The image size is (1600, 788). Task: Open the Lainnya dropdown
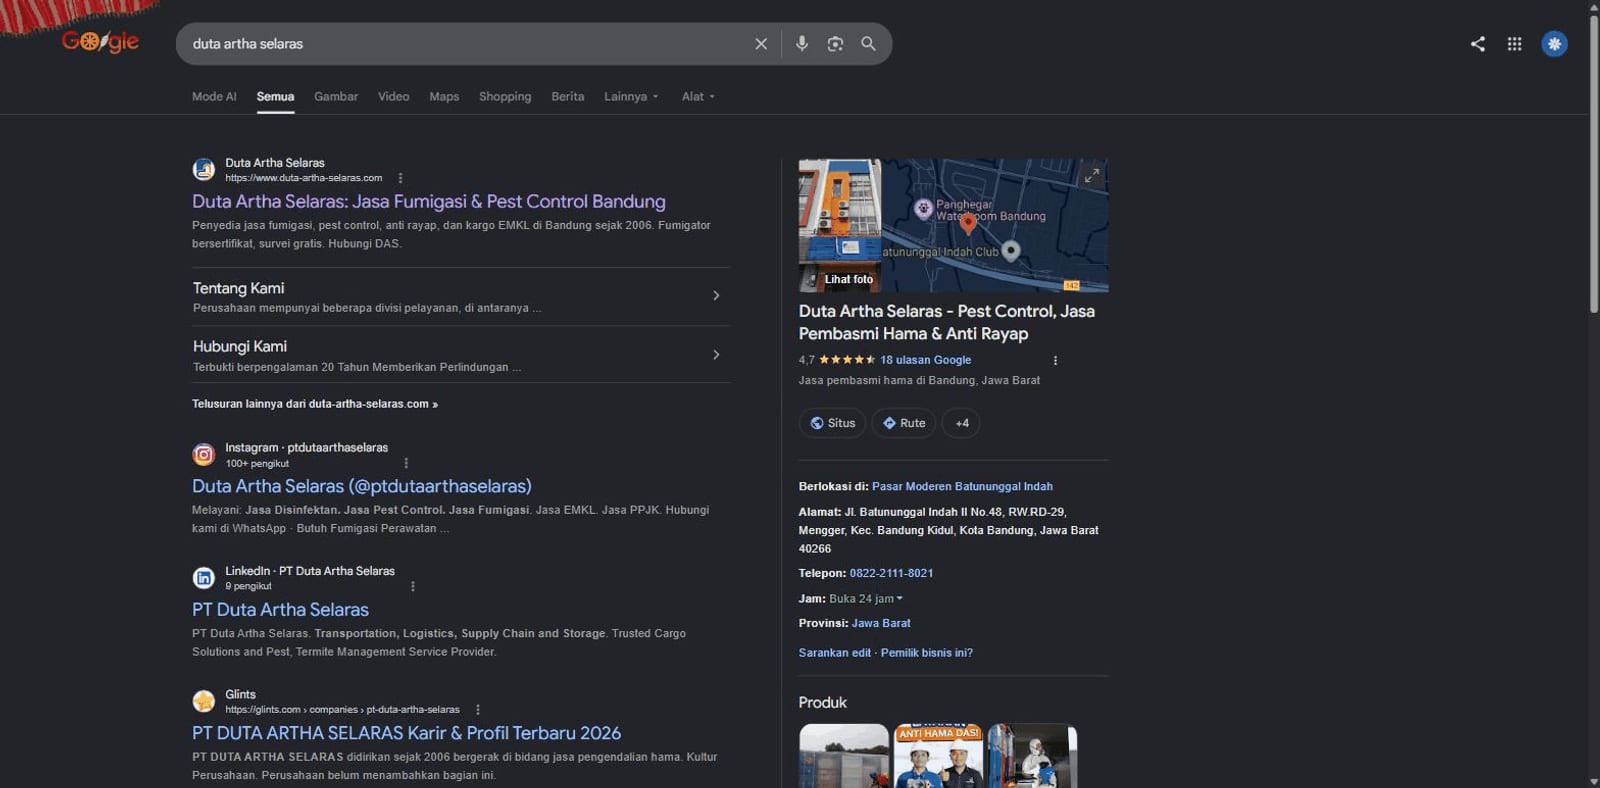point(631,97)
